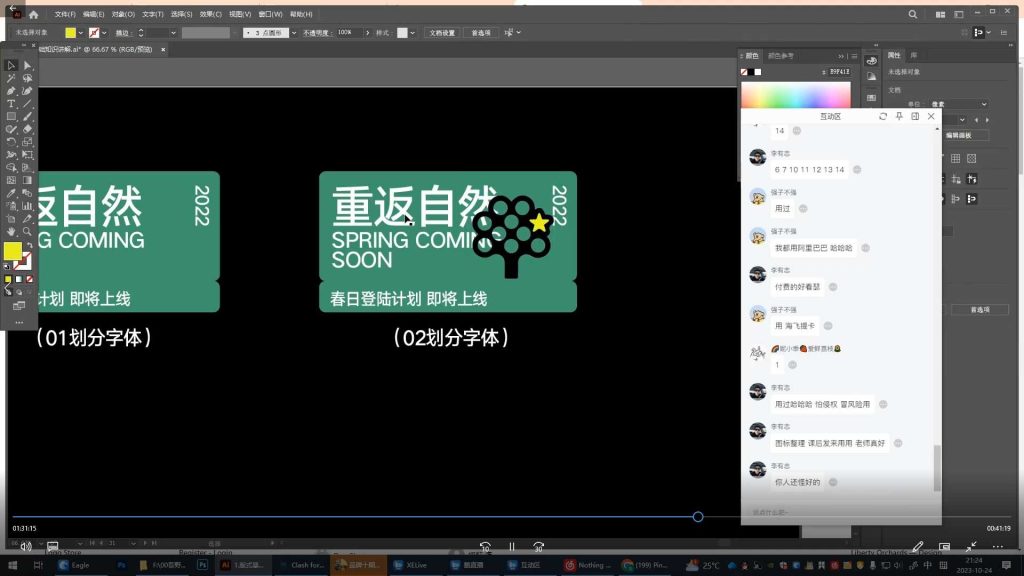Select the Eraser tool
Screen dimensions: 1024x576
click(27, 129)
